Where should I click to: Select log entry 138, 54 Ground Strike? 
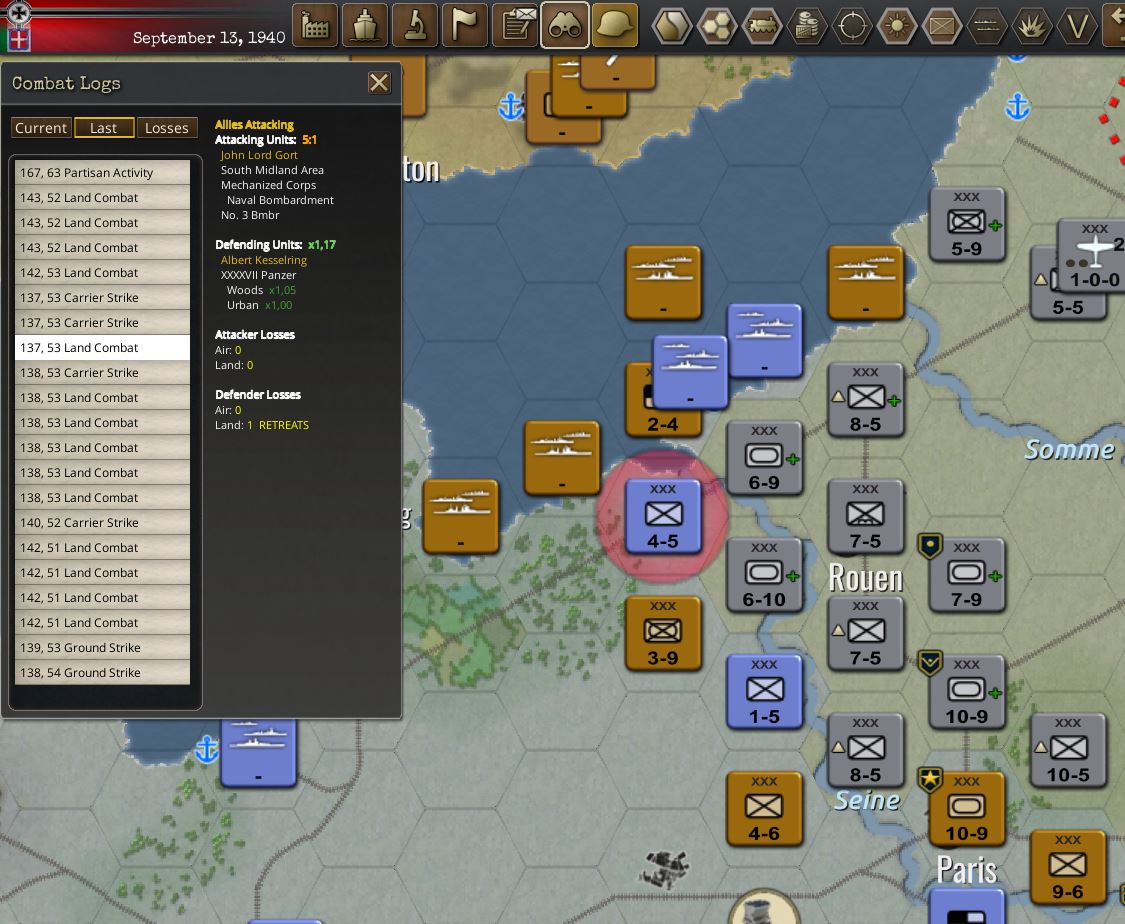[103, 672]
